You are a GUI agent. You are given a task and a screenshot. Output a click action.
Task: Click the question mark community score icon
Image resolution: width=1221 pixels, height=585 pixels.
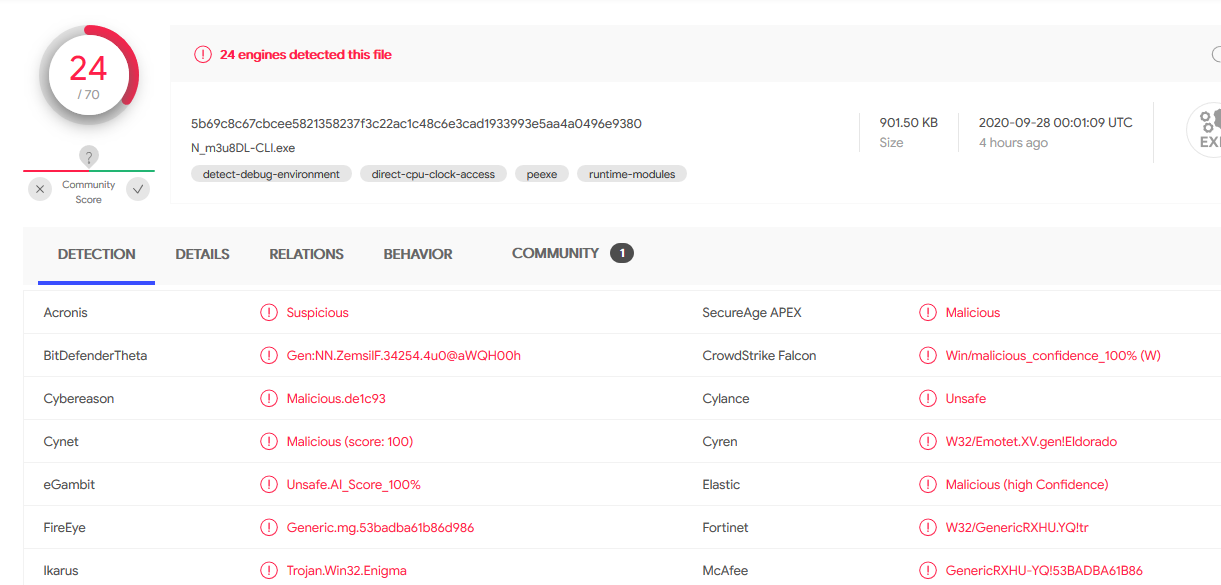(89, 157)
